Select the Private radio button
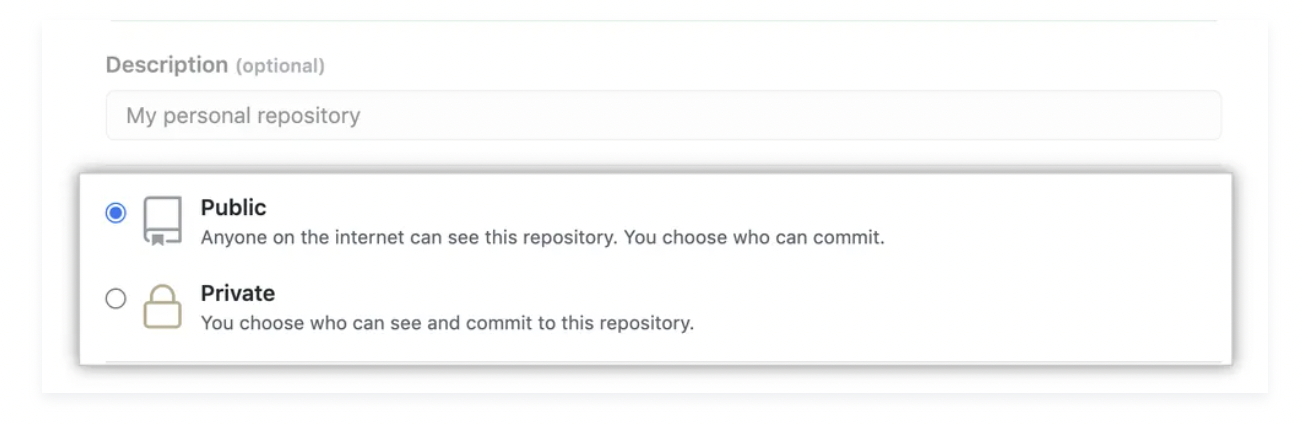Screen dimensions: 1302x424 (116, 298)
